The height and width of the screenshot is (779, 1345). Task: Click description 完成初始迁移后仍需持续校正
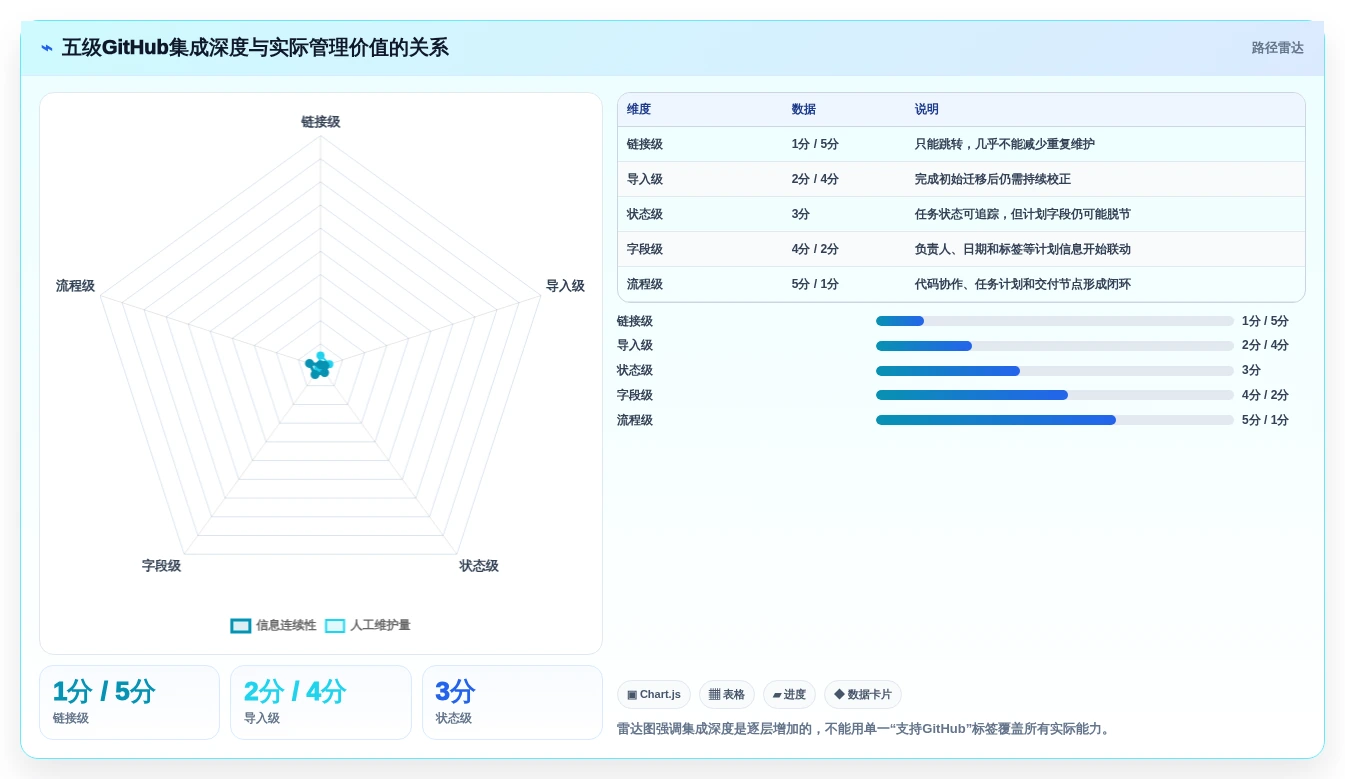coord(992,179)
